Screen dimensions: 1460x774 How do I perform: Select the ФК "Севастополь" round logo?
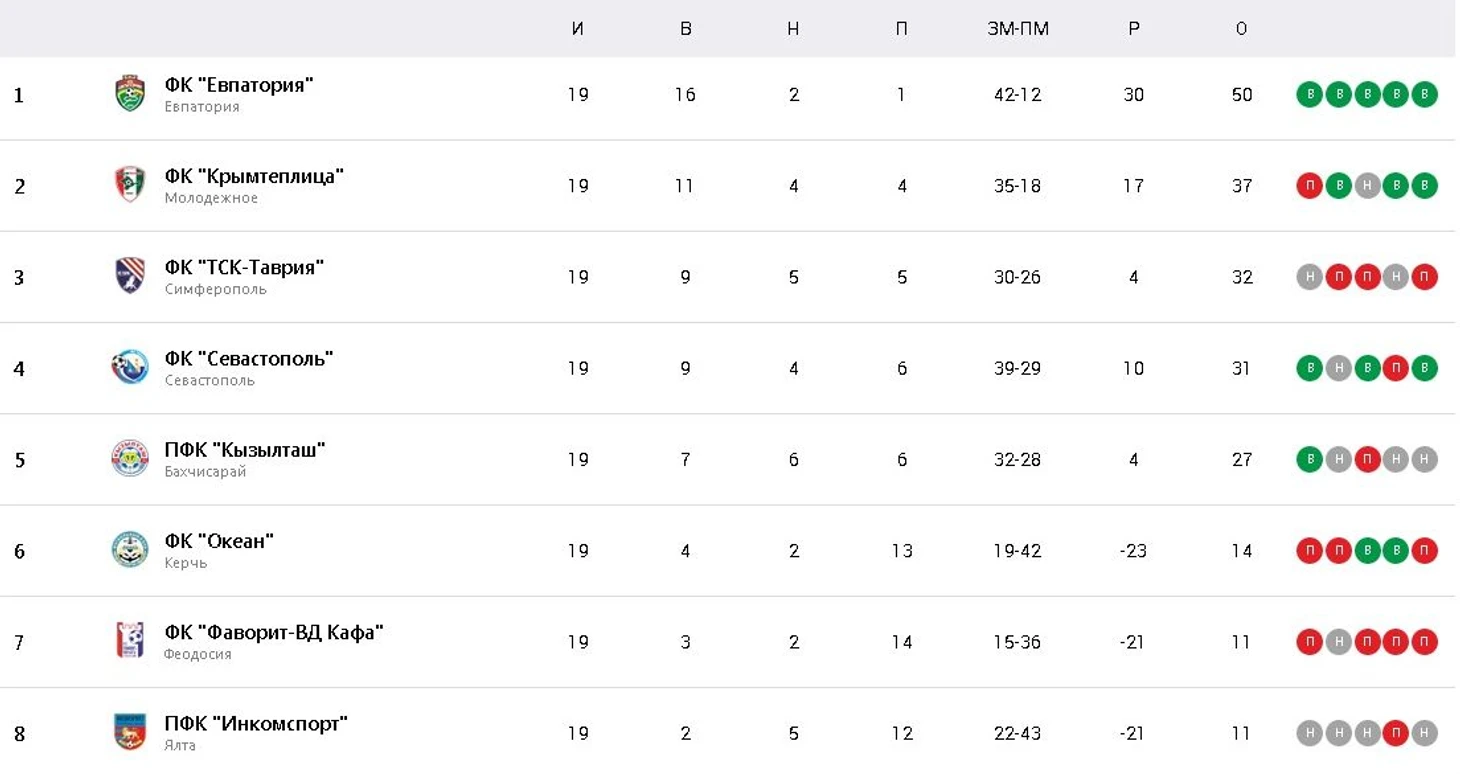tap(130, 367)
